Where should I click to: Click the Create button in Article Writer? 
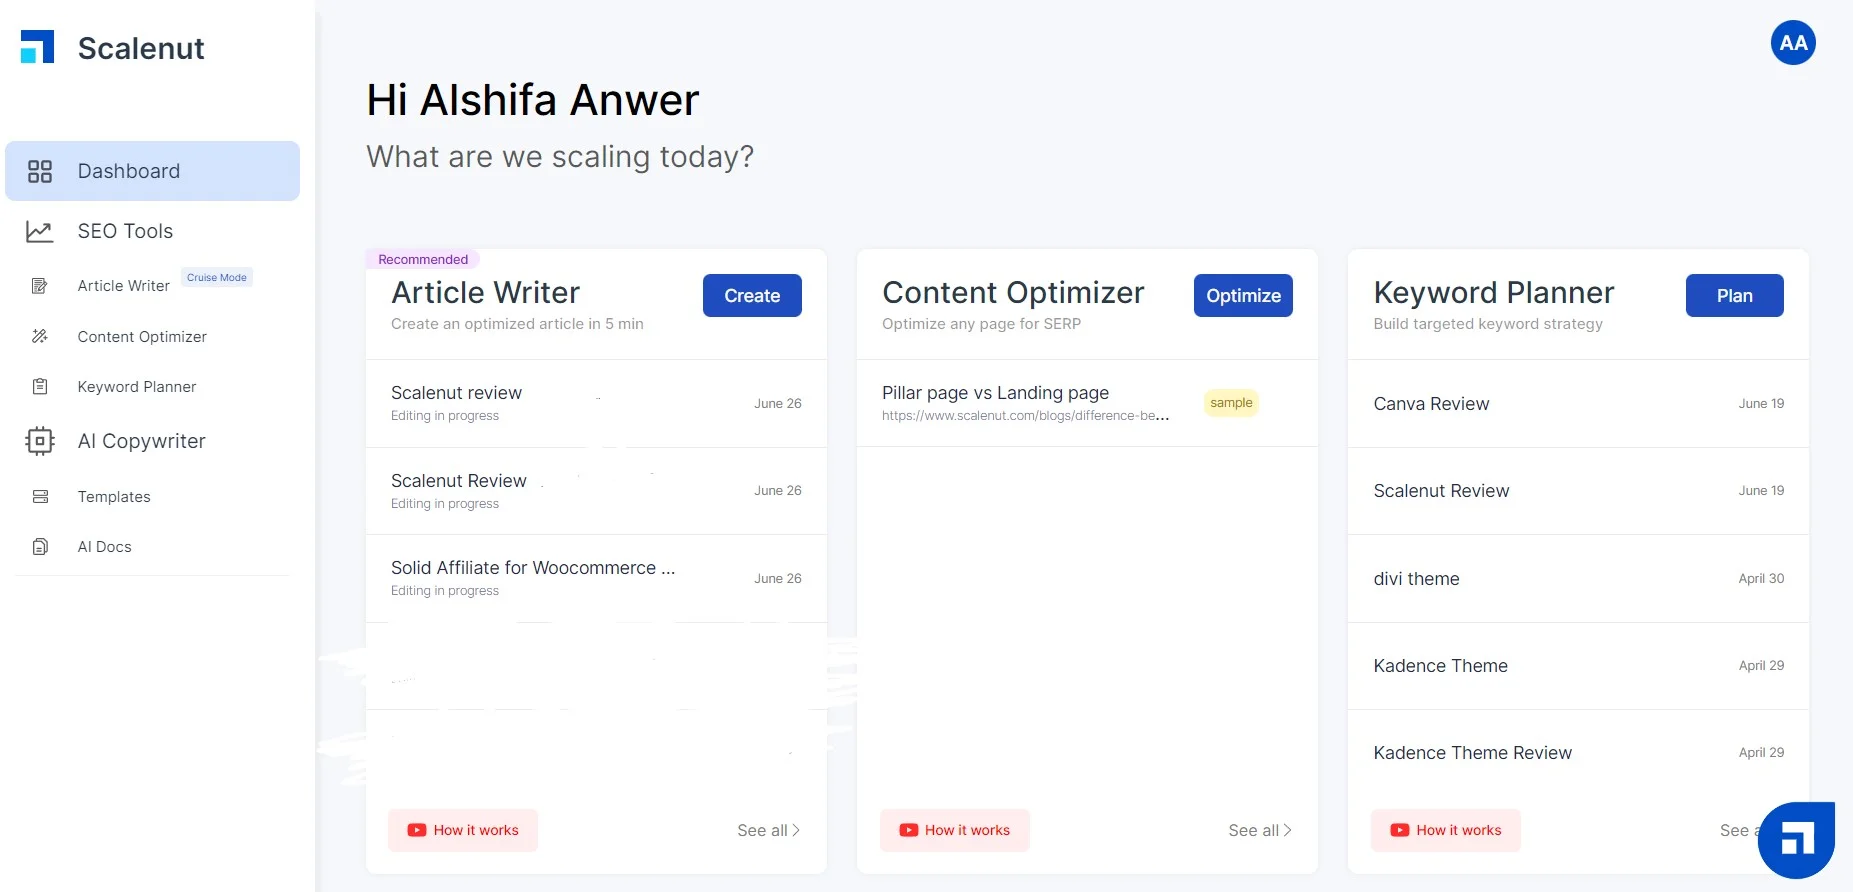click(751, 295)
